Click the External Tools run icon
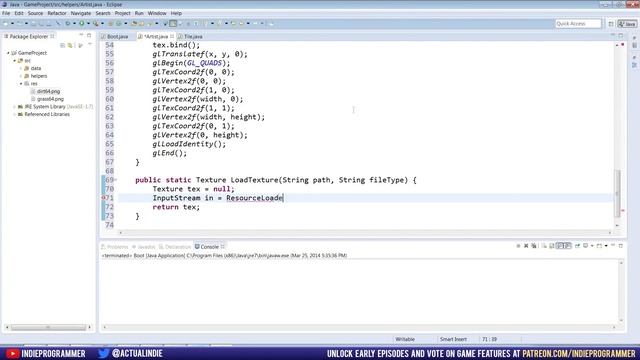Viewport: 640px width, 360px height. (96, 24)
